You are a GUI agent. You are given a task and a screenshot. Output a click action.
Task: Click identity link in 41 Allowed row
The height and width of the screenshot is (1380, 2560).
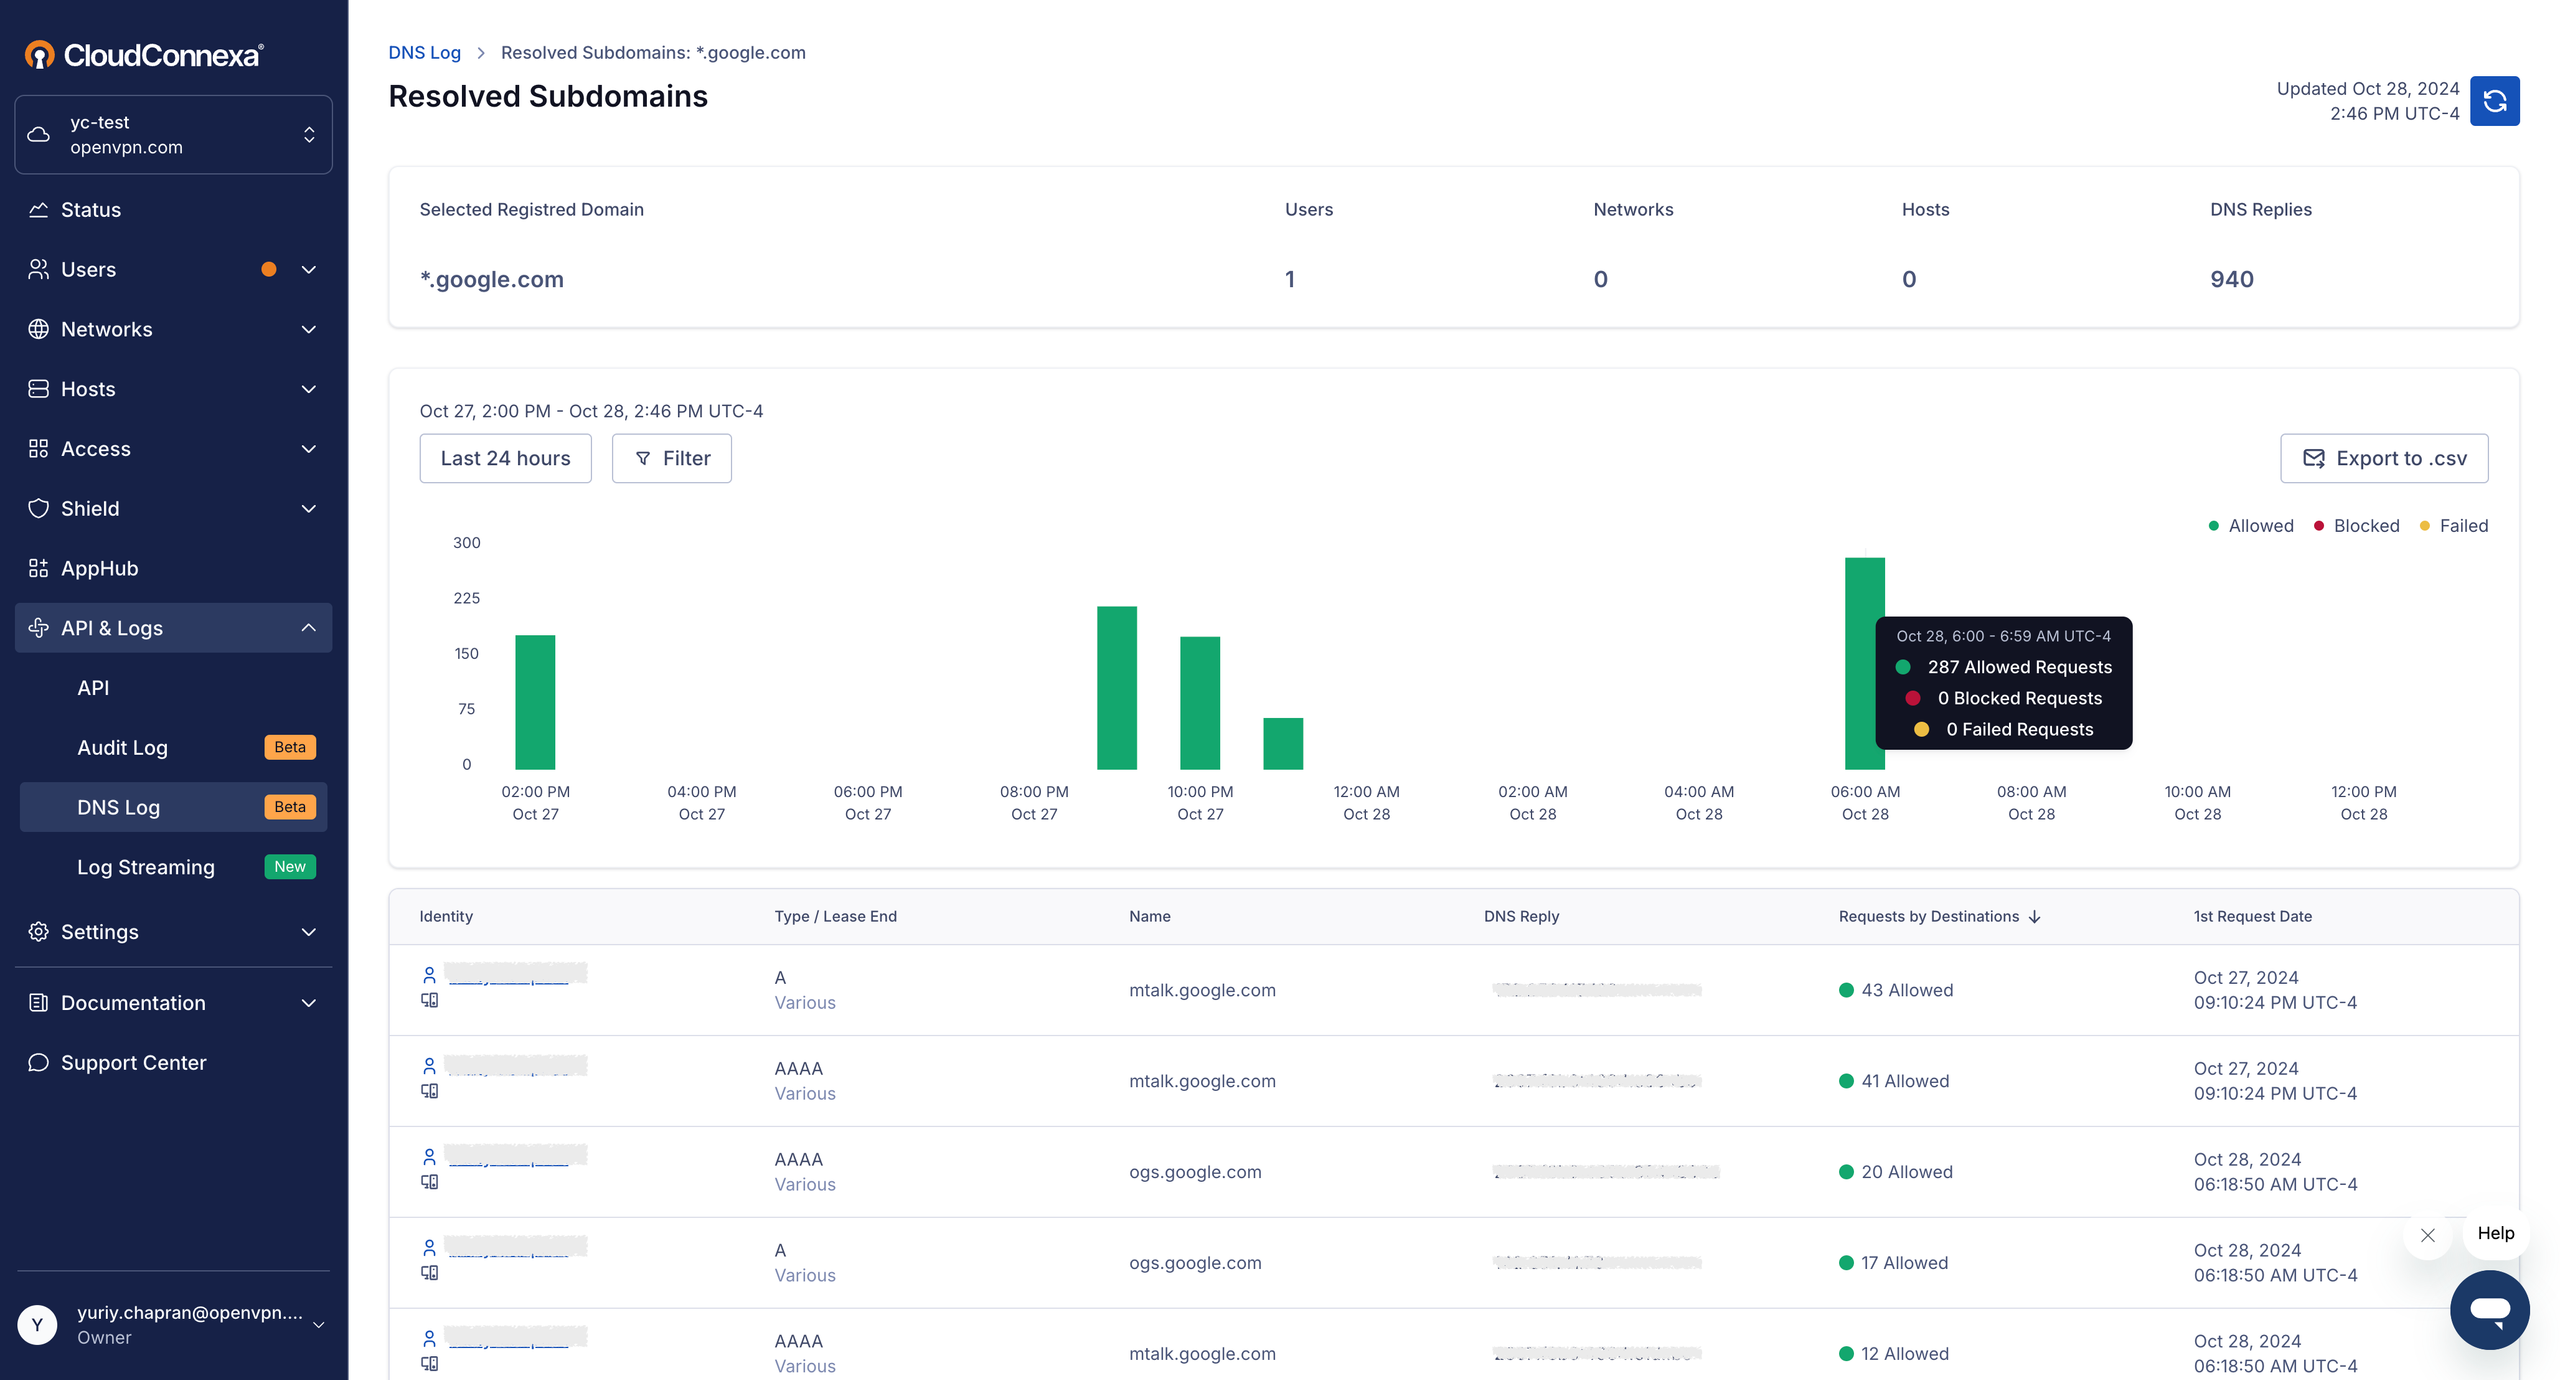coord(515,1065)
